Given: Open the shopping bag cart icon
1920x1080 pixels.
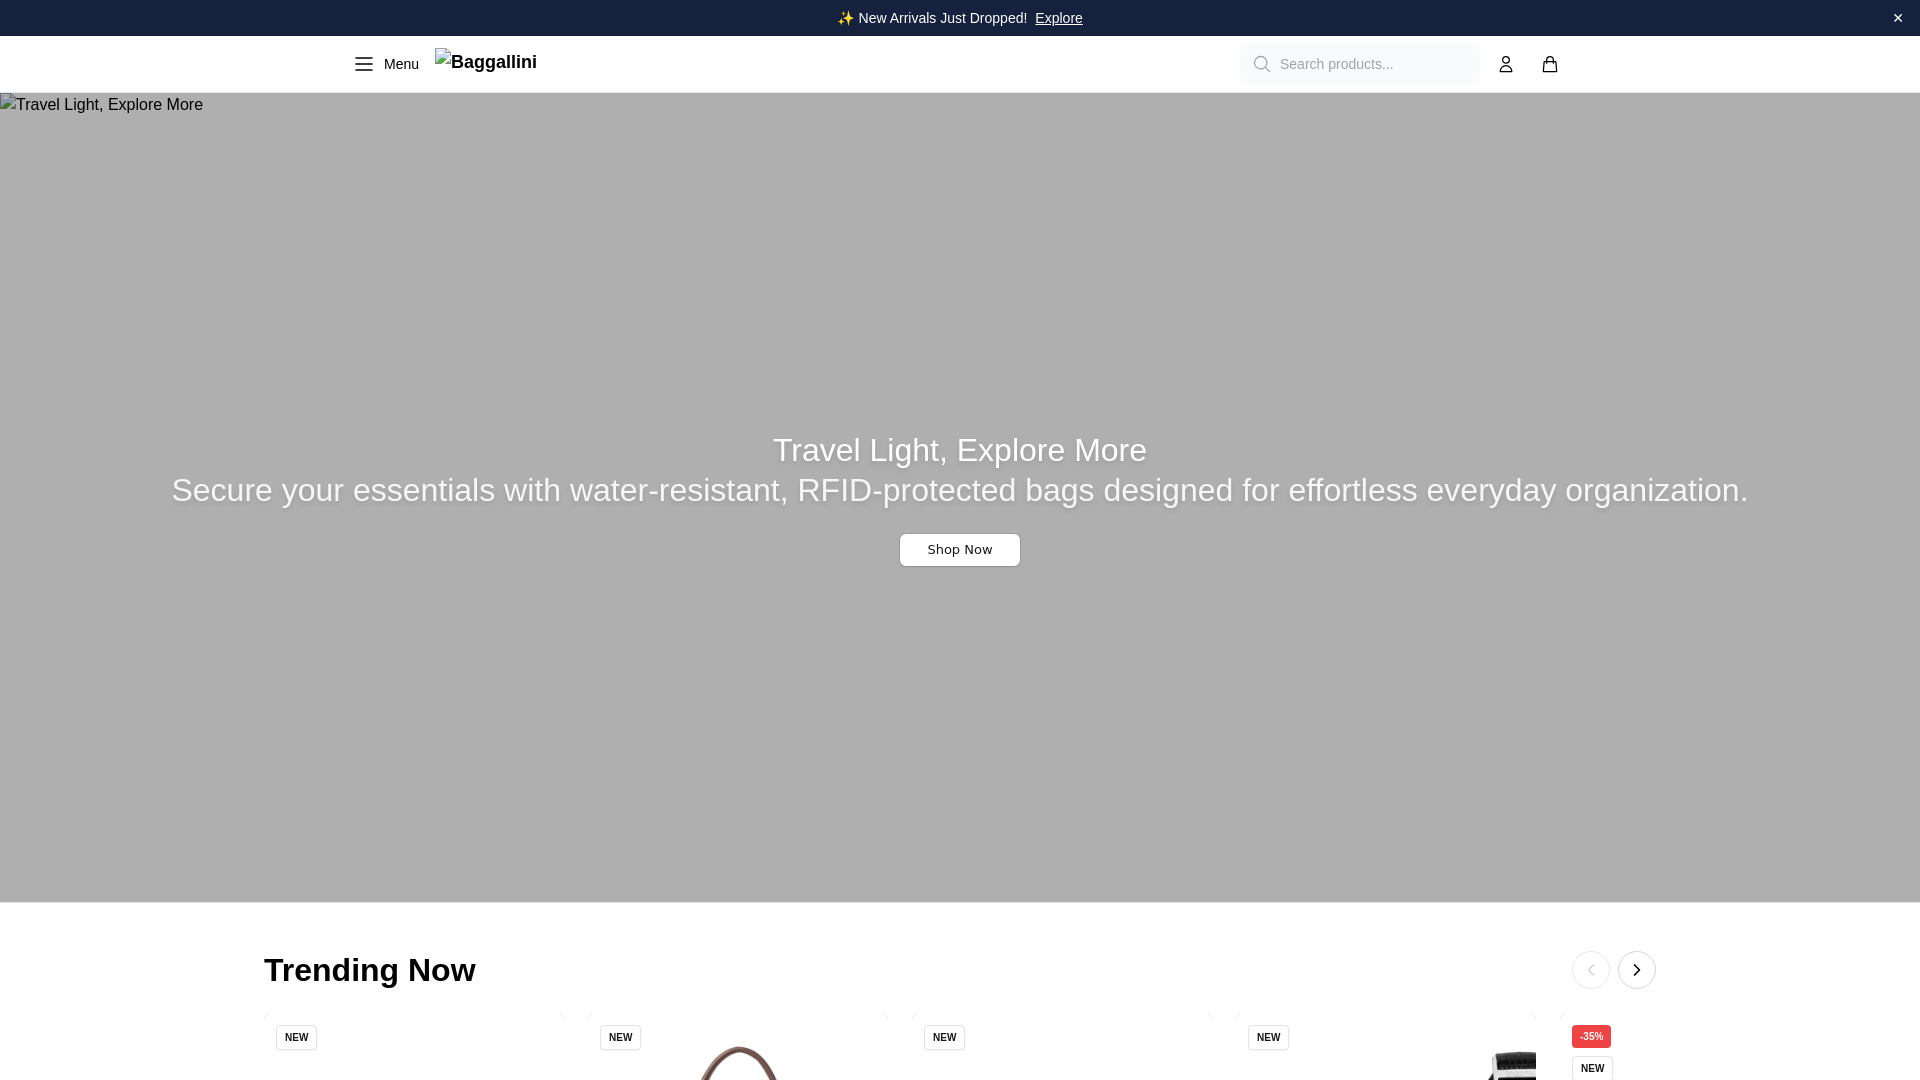Looking at the screenshot, I should 1549,64.
